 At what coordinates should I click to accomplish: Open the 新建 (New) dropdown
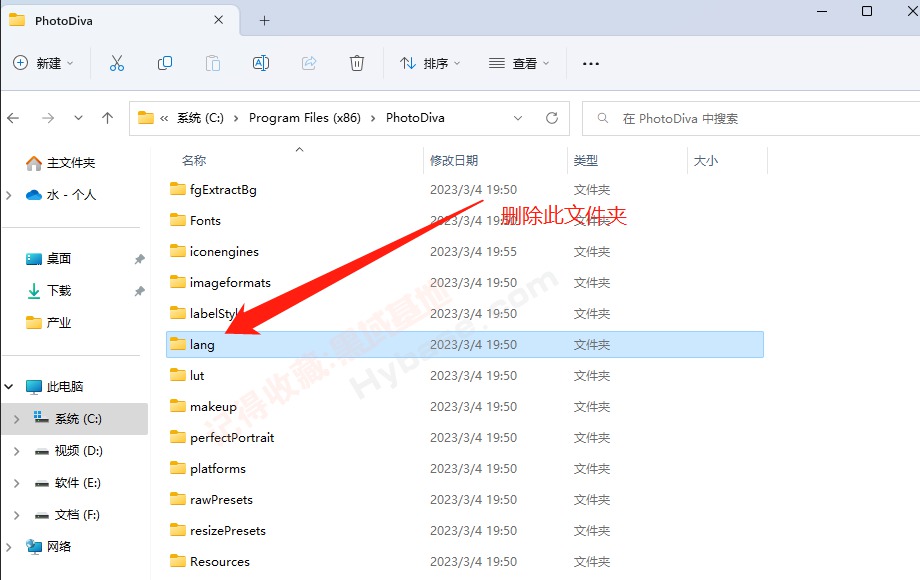pyautogui.click(x=43, y=63)
